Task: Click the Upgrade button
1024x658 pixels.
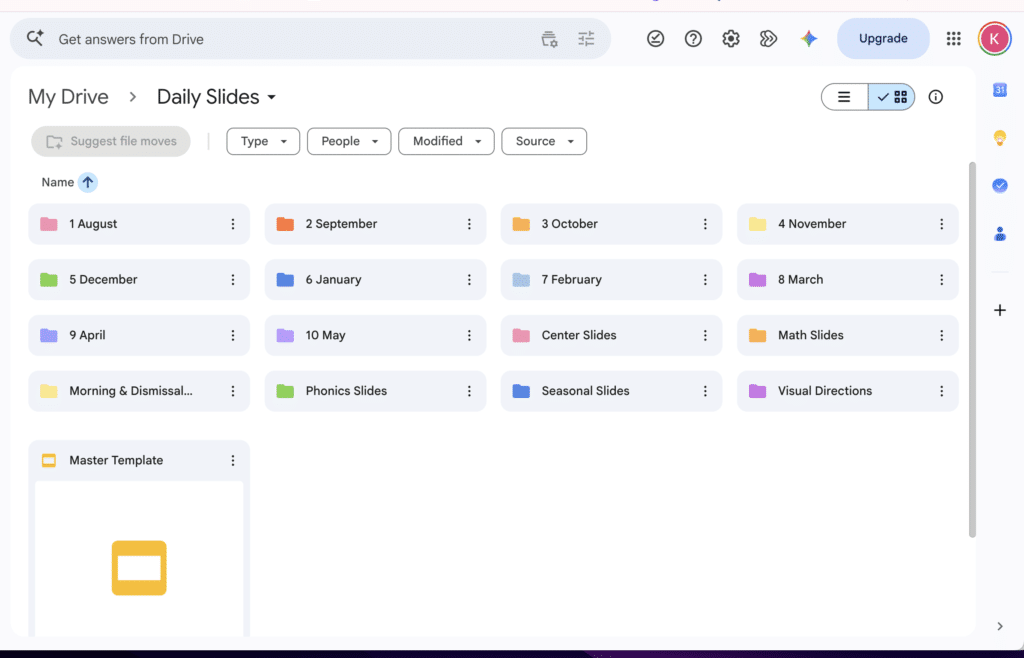Action: tap(883, 39)
